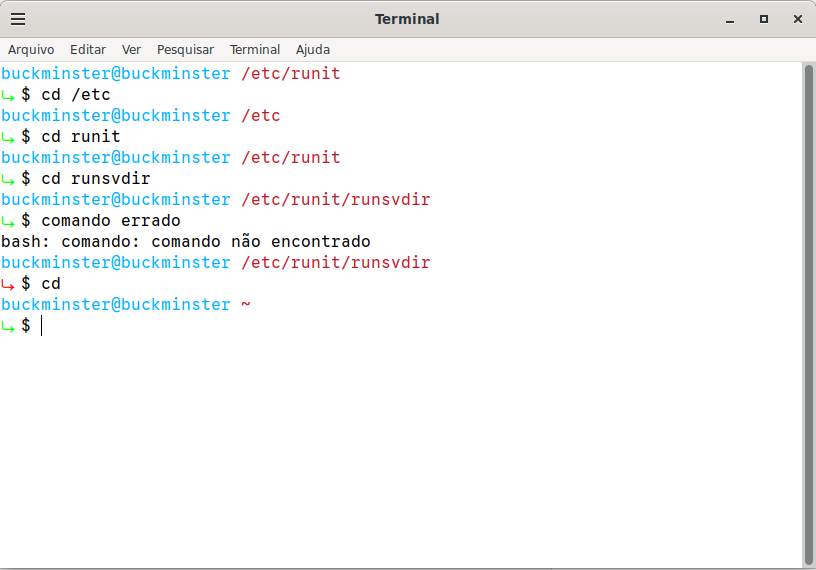Screen dimensions: 816x570
Task: Click the "comando errado" command text
Action: coord(110,221)
